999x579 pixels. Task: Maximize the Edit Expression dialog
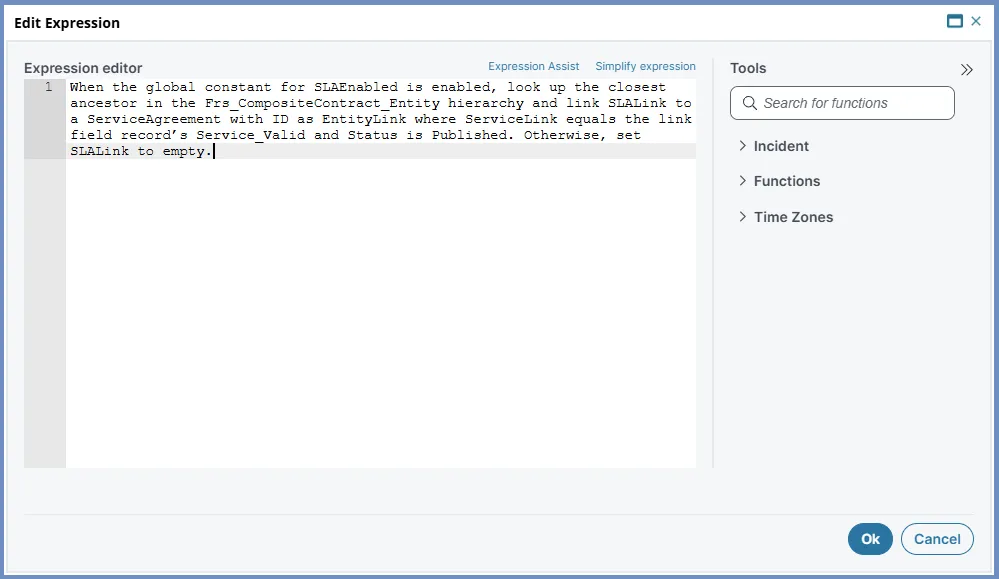point(954,22)
